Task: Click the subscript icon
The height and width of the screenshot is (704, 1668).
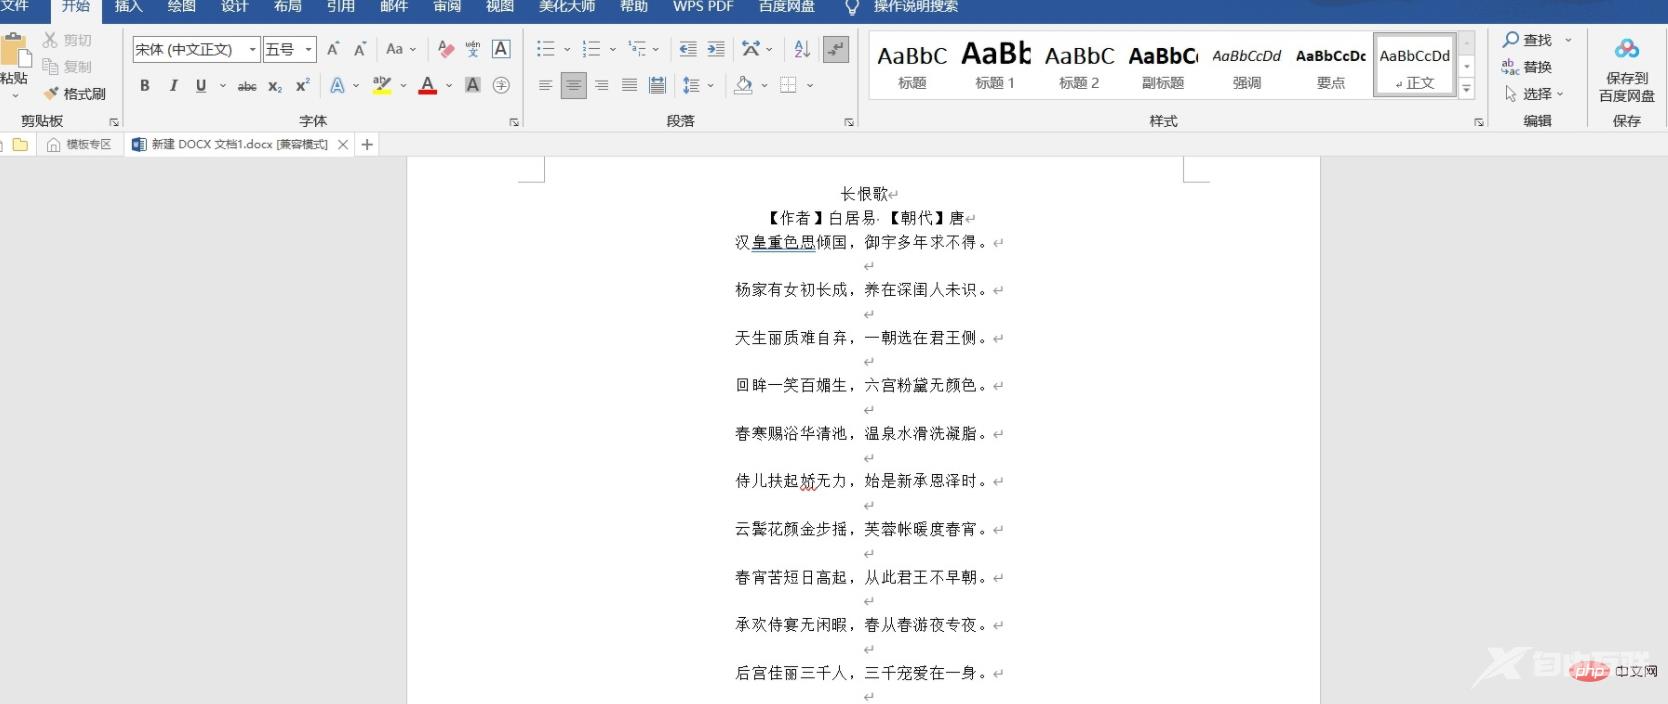Action: pyautogui.click(x=275, y=86)
